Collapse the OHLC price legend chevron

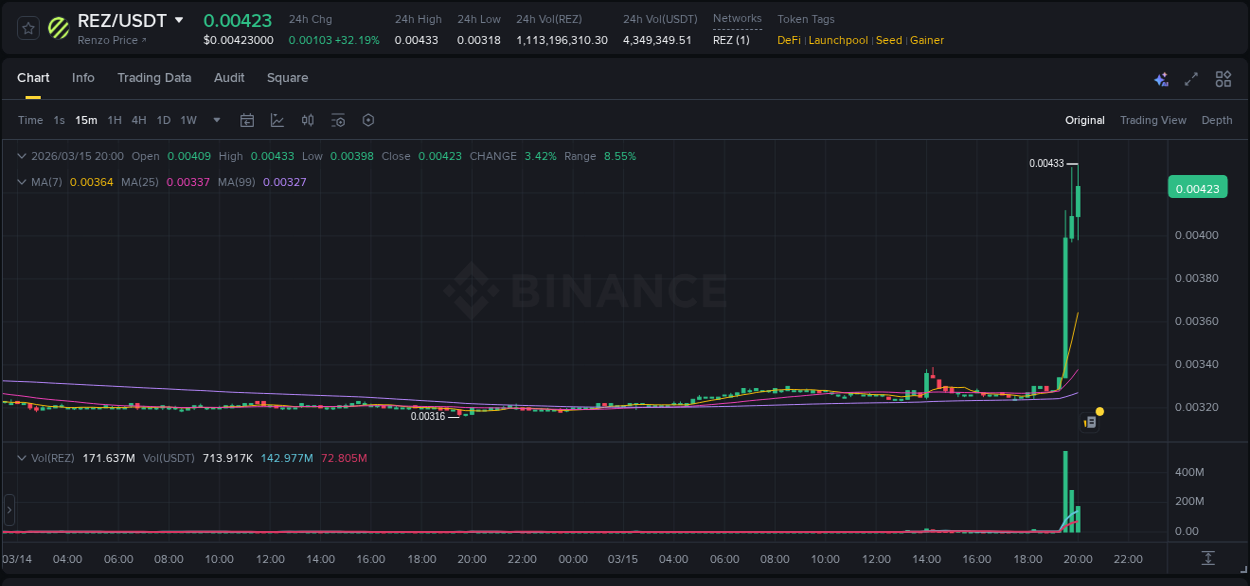tap(22, 156)
